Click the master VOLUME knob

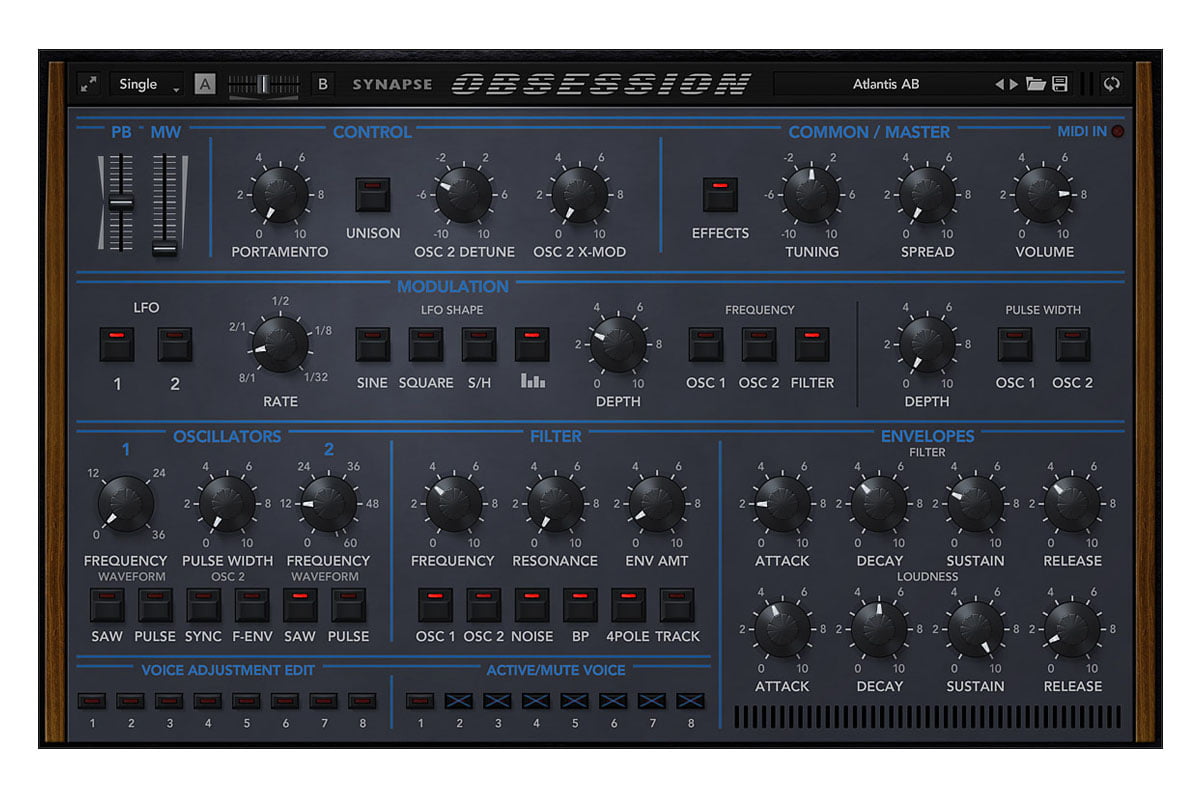pyautogui.click(x=1044, y=195)
